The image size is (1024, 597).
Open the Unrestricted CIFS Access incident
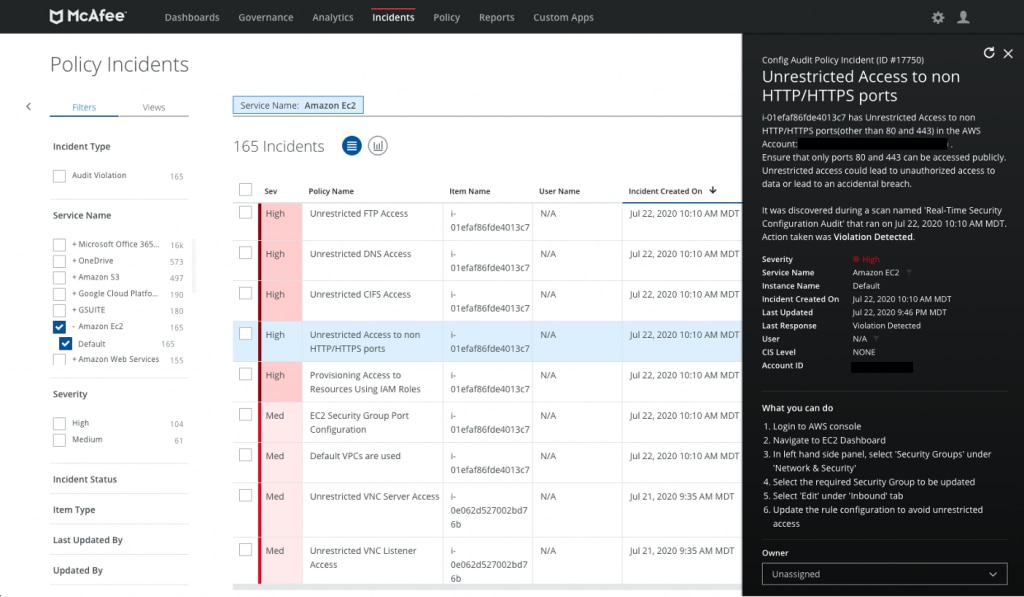pyautogui.click(x=360, y=295)
